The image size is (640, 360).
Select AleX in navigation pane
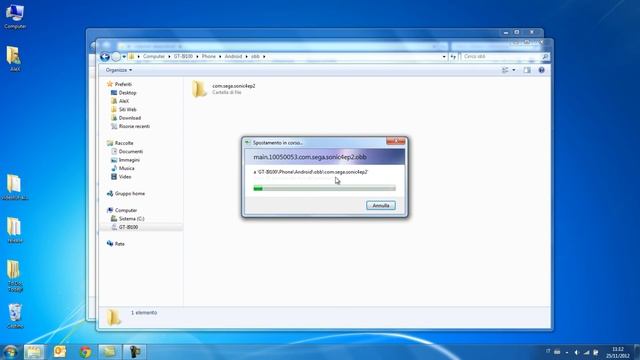tap(124, 101)
